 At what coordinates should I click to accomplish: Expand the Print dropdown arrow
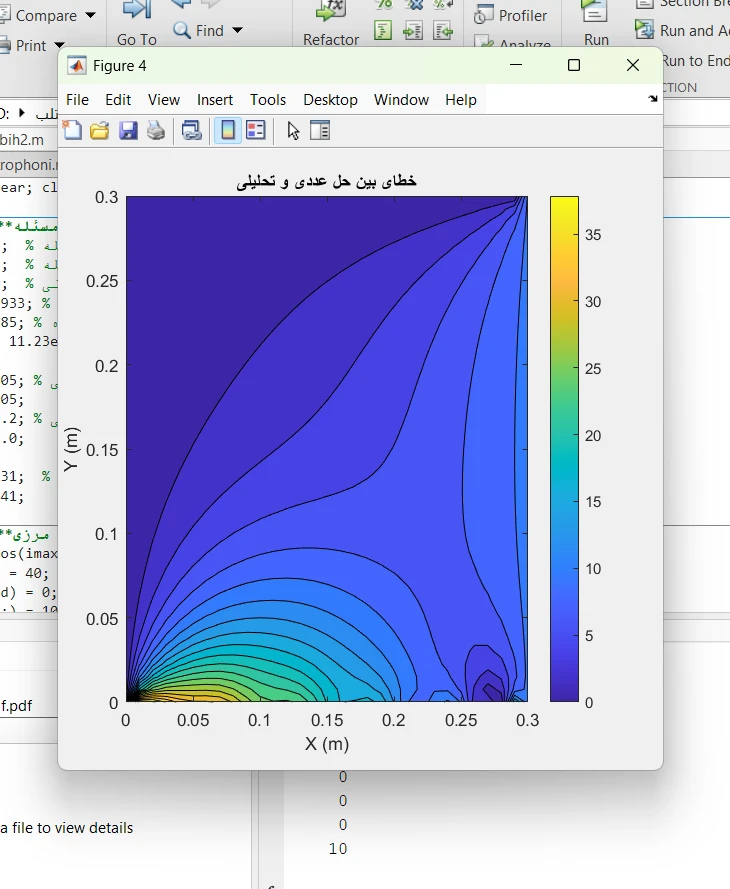(x=59, y=45)
